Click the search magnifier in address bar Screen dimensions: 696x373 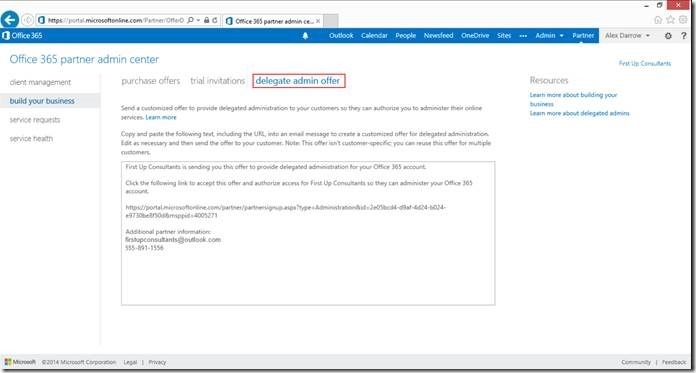coord(190,20)
